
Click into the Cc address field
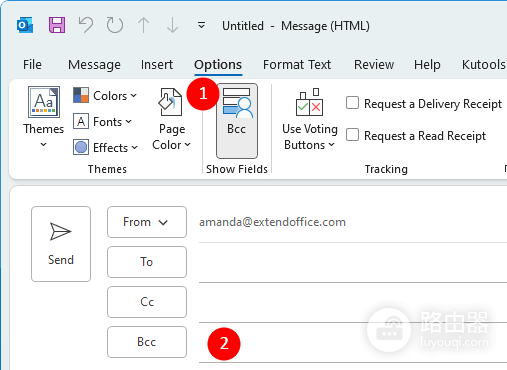353,303
